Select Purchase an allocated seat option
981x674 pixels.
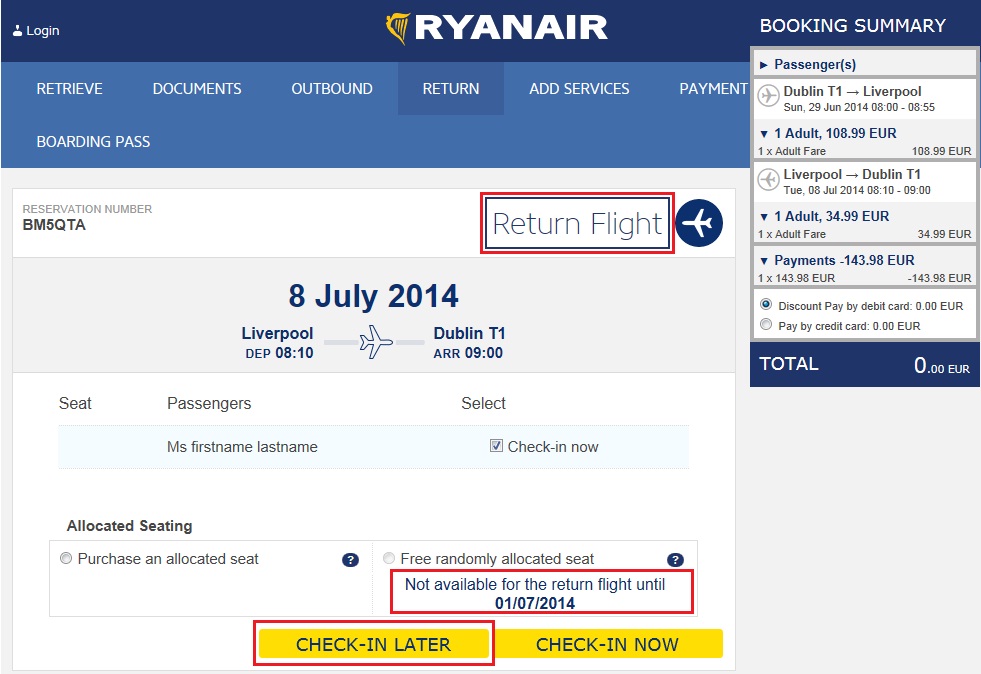[x=67, y=559]
